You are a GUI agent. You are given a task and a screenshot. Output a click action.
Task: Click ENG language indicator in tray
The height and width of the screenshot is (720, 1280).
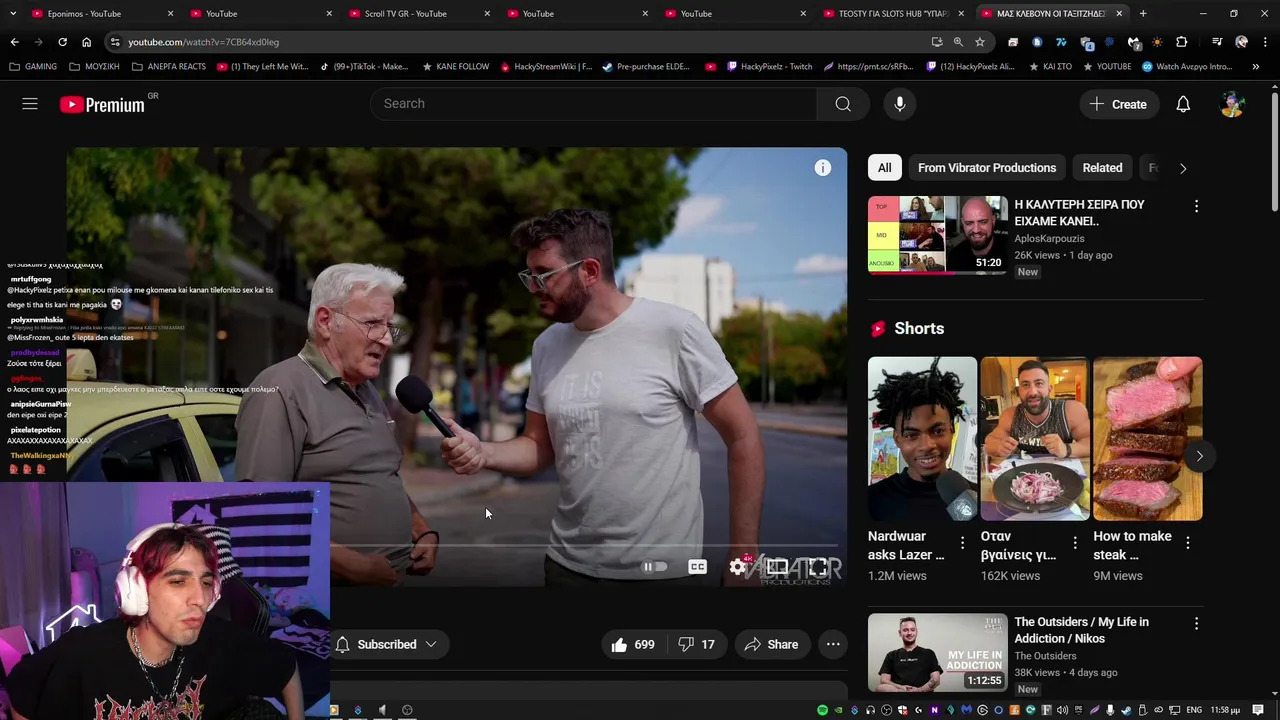pos(1194,710)
